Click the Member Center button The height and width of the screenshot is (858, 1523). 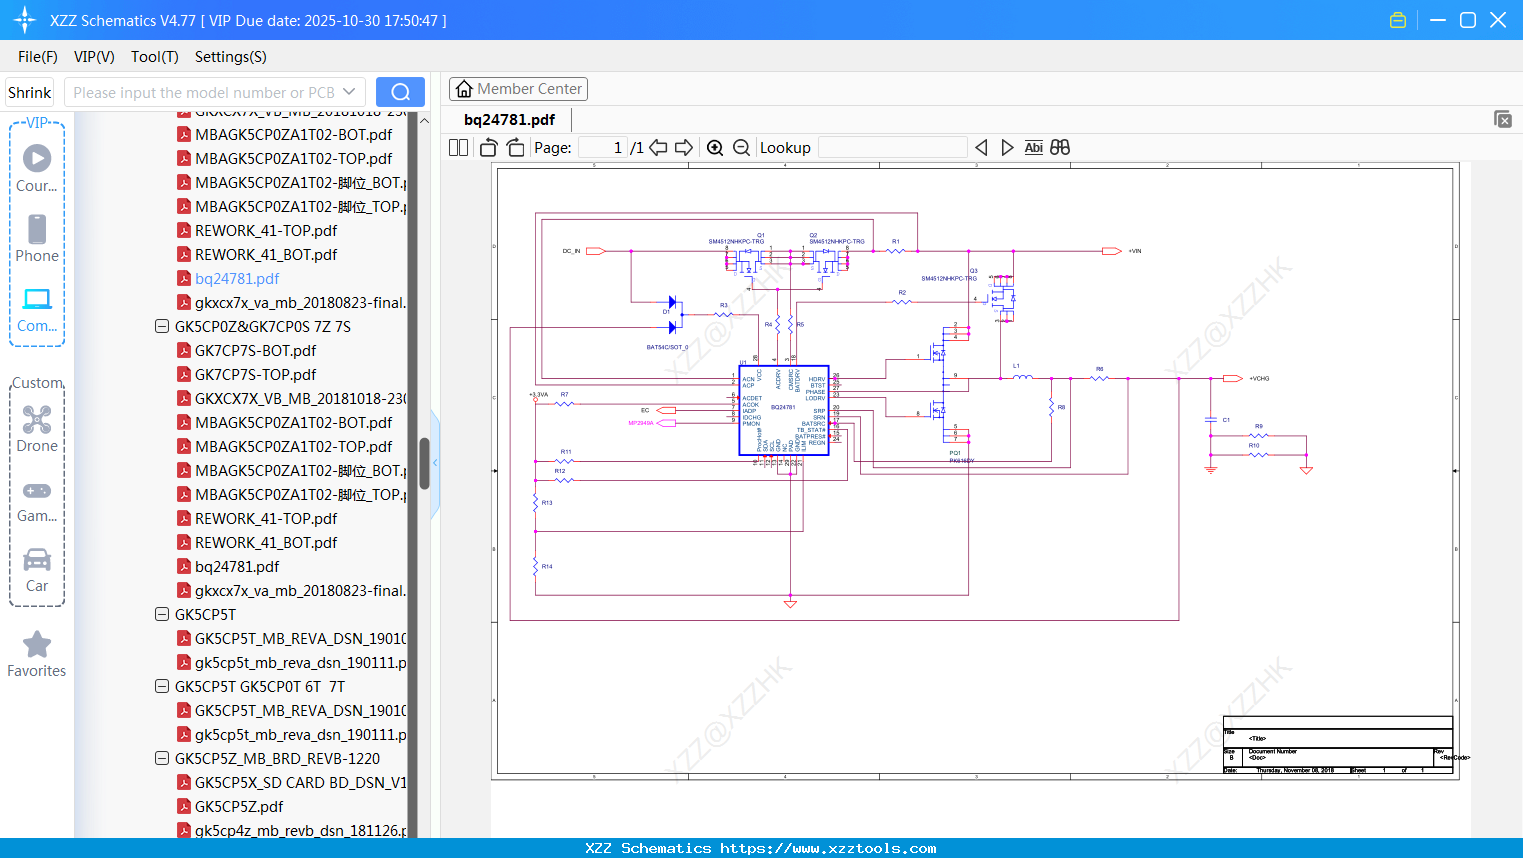(x=518, y=89)
